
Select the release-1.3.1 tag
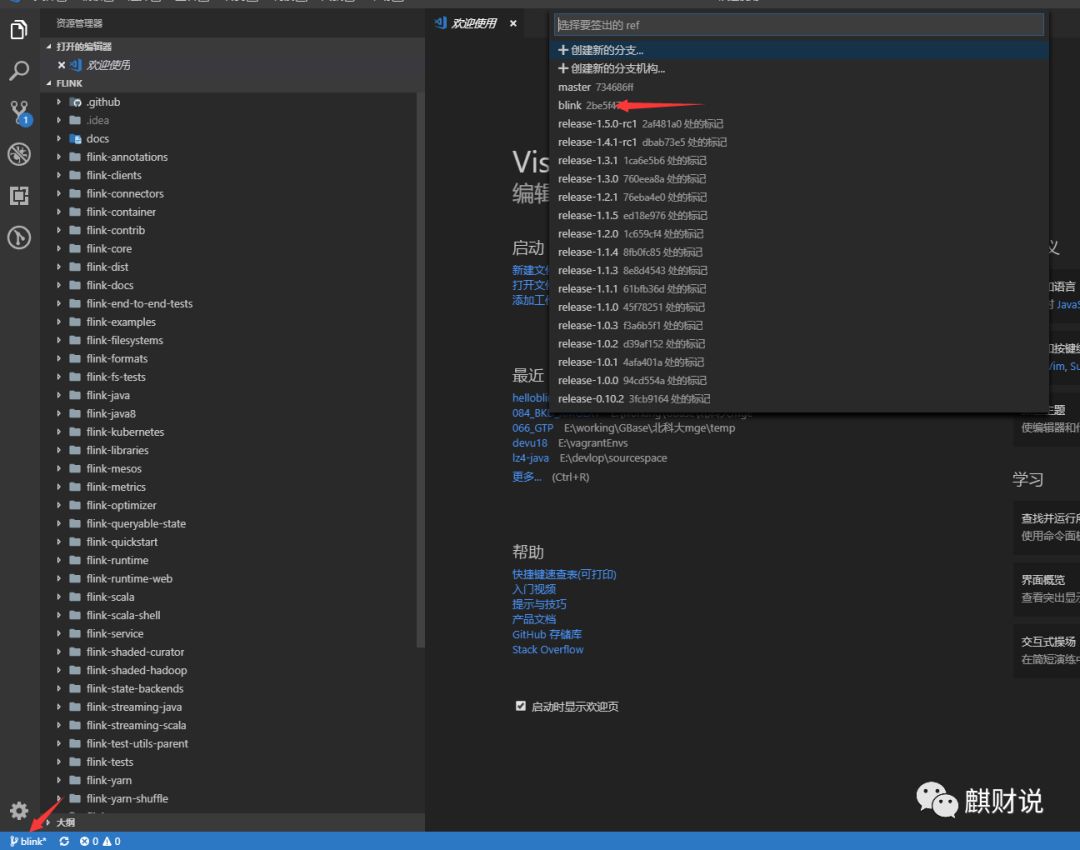point(799,160)
